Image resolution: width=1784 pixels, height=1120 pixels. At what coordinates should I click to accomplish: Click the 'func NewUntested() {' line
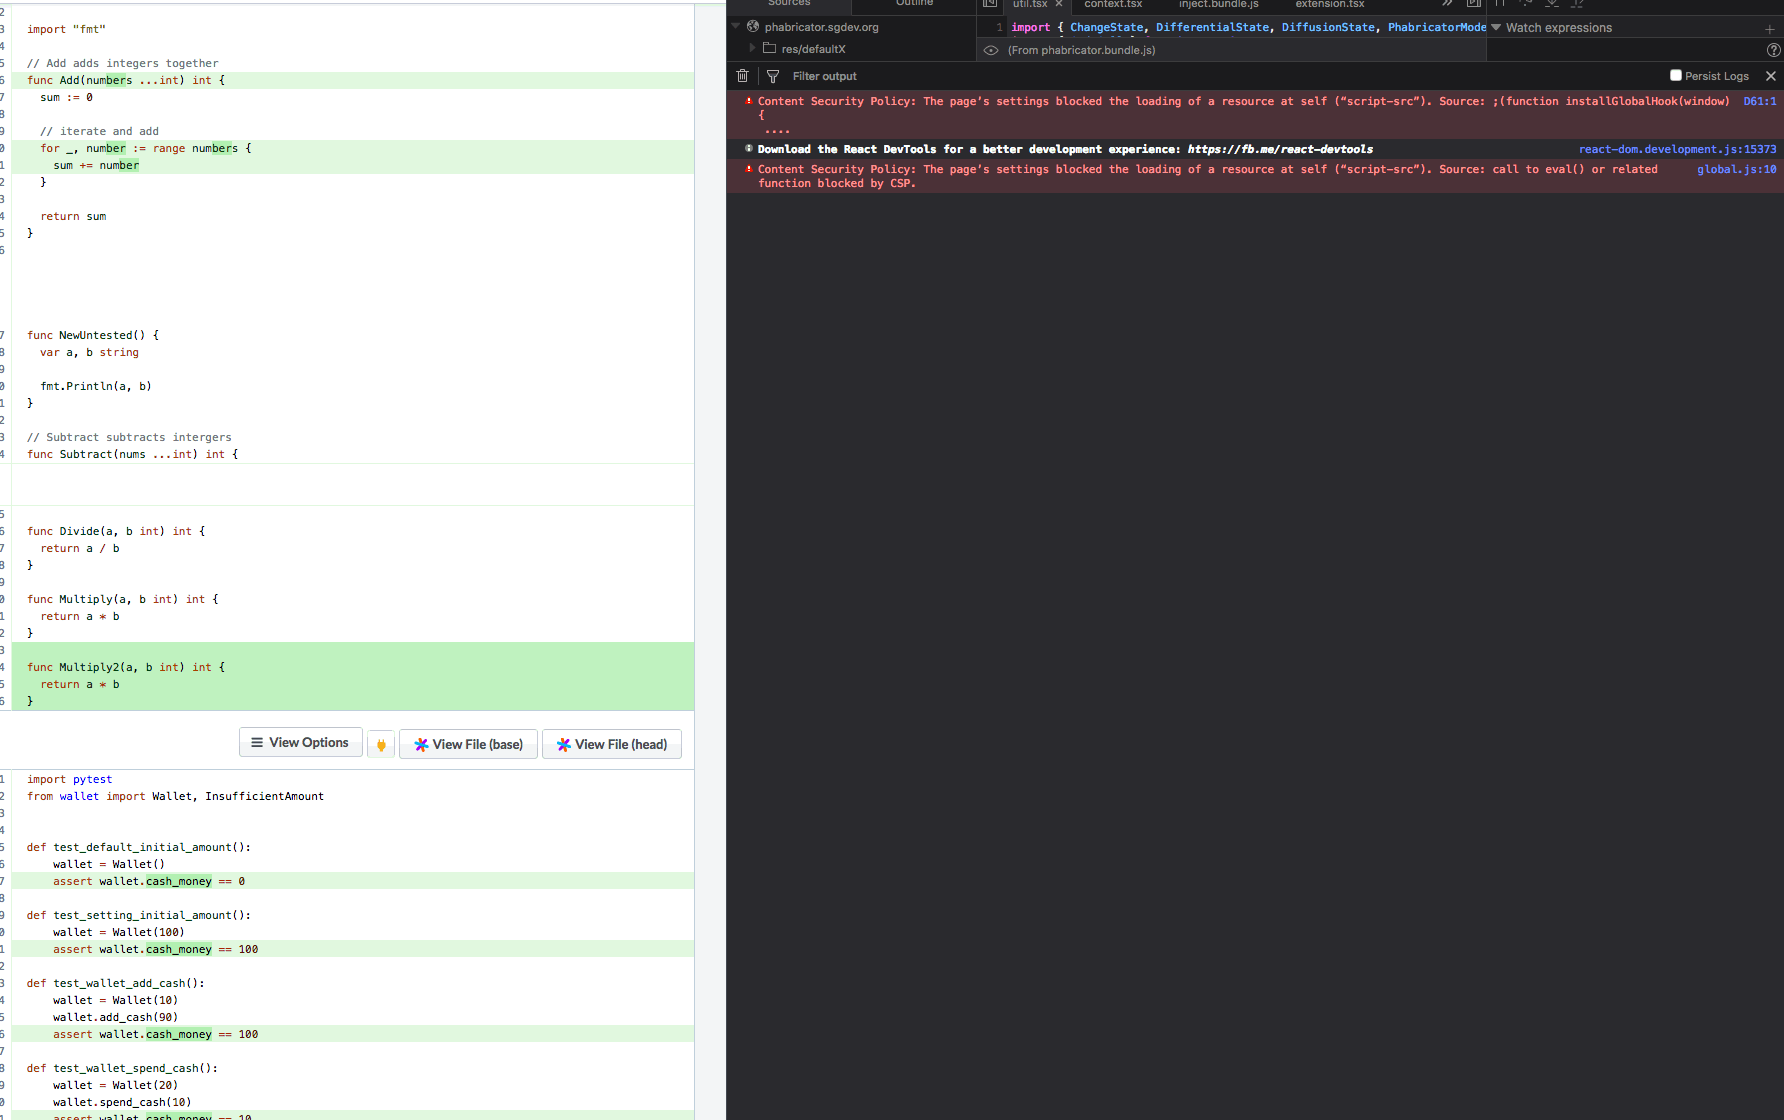click(93, 335)
